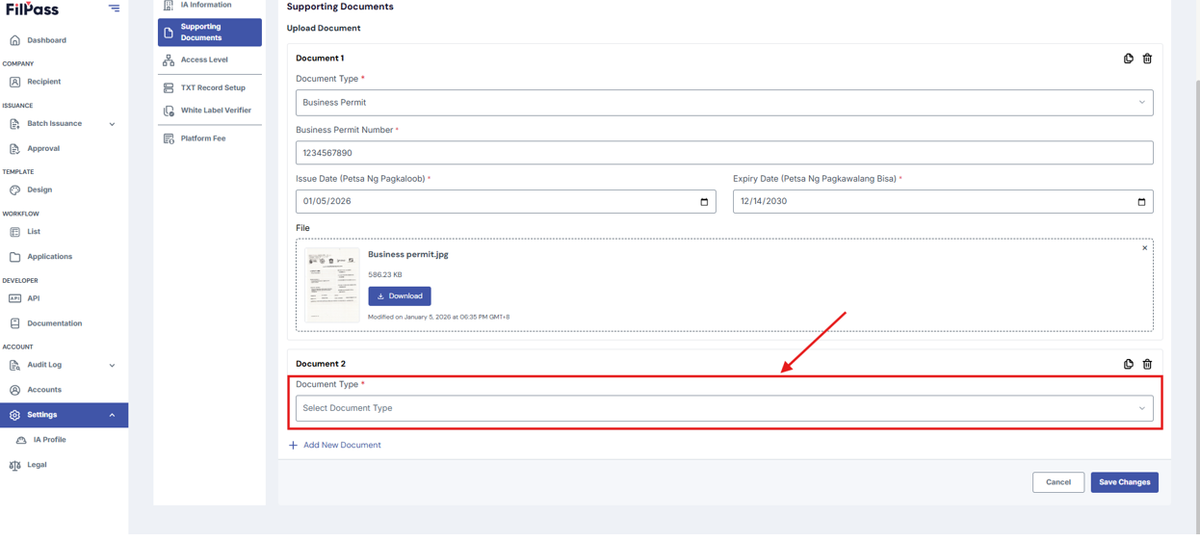Open the Select Document Type dropdown for Document 2
Viewport: 1200px width, 536px height.
tap(724, 408)
